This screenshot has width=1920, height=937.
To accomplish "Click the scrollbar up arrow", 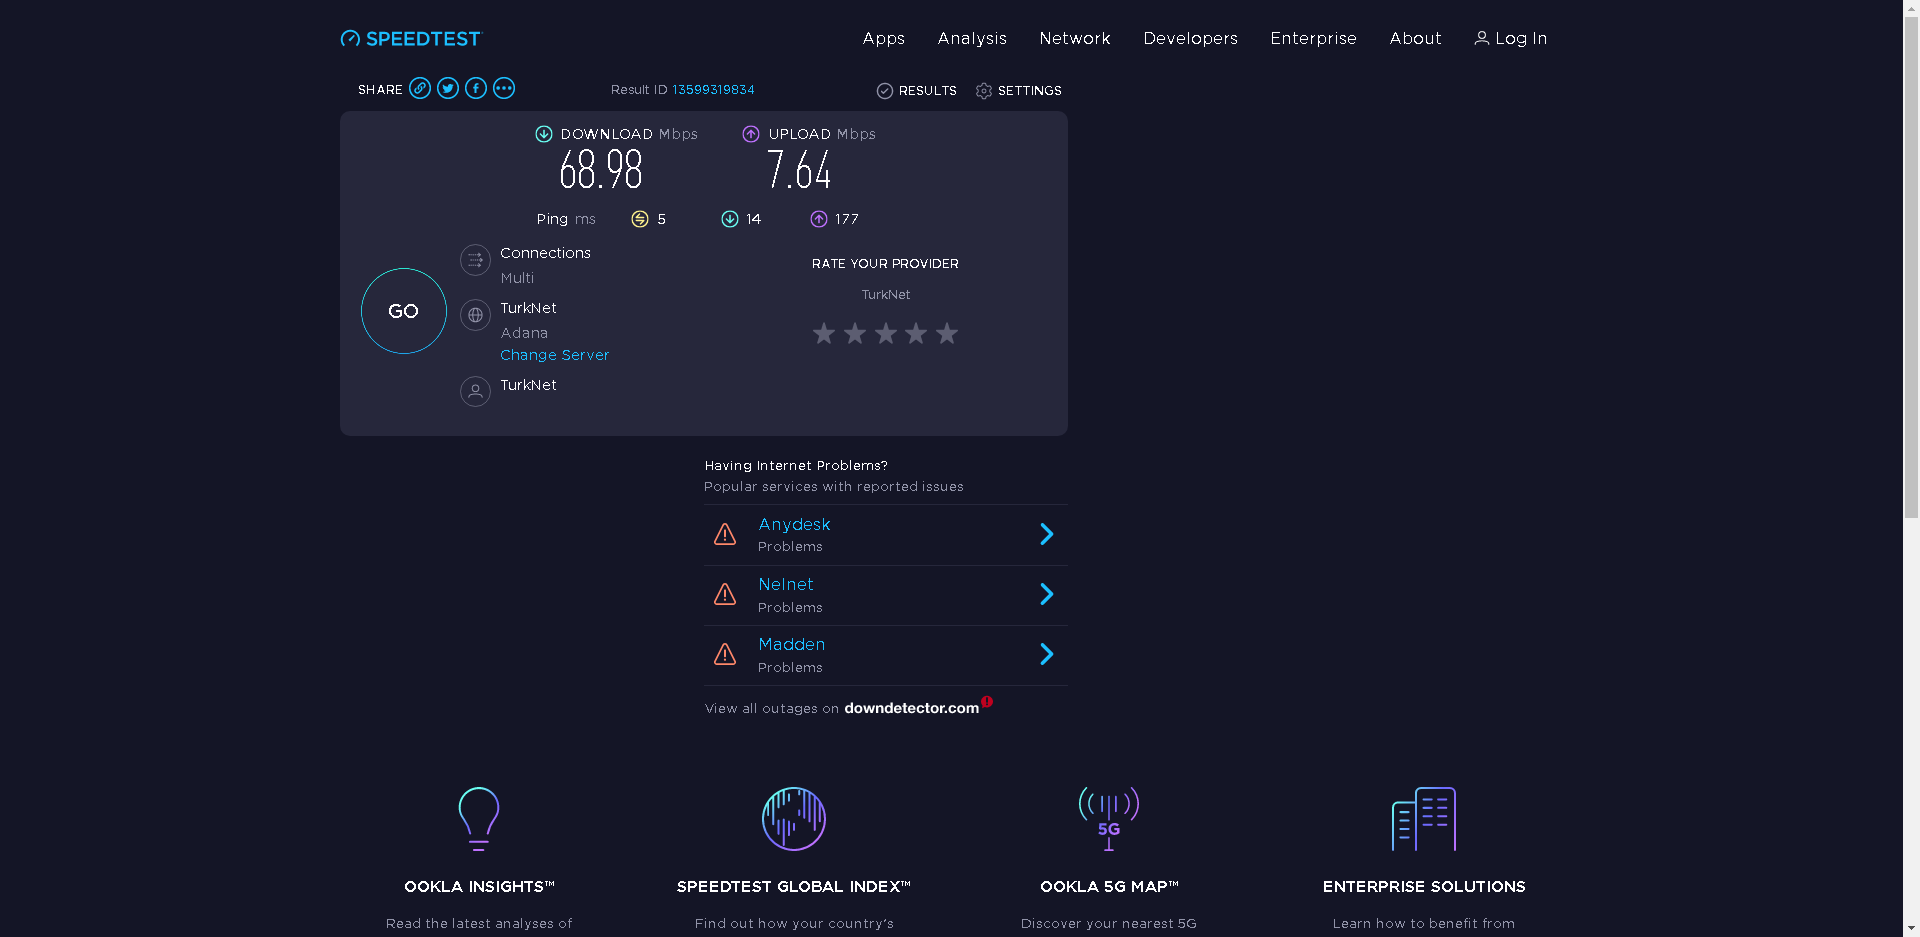I will pyautogui.click(x=1911, y=8).
